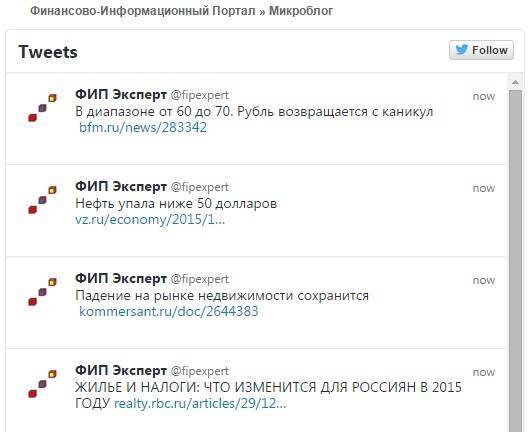Click the 'now' timestamp on the RBC realty tweet

484,373
